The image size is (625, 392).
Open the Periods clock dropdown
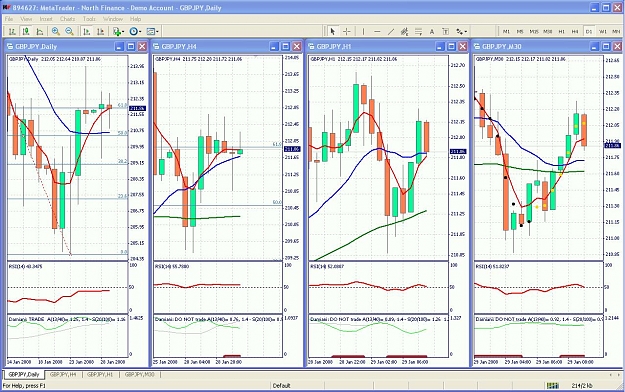click(x=135, y=31)
